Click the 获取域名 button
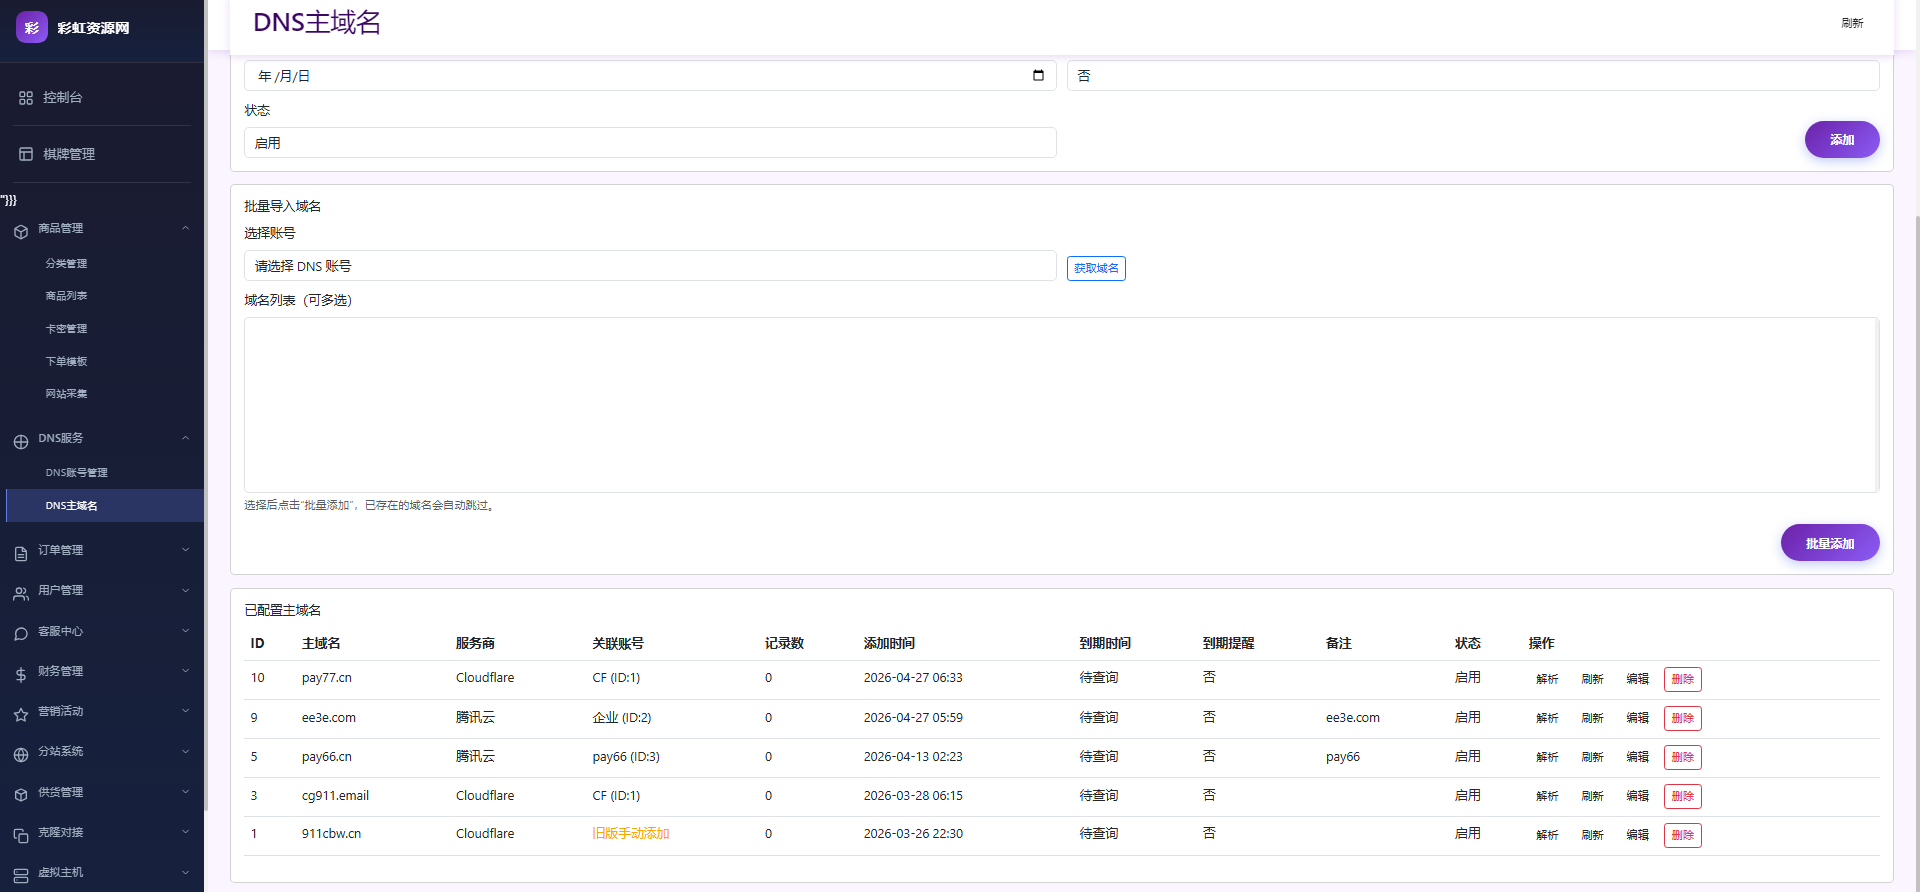Screen dimensions: 1920x892 click(x=1096, y=268)
